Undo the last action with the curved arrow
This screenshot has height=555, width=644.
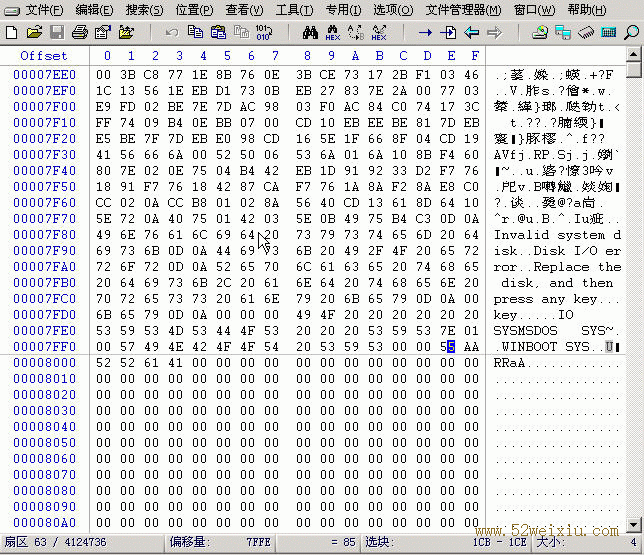coord(172,32)
